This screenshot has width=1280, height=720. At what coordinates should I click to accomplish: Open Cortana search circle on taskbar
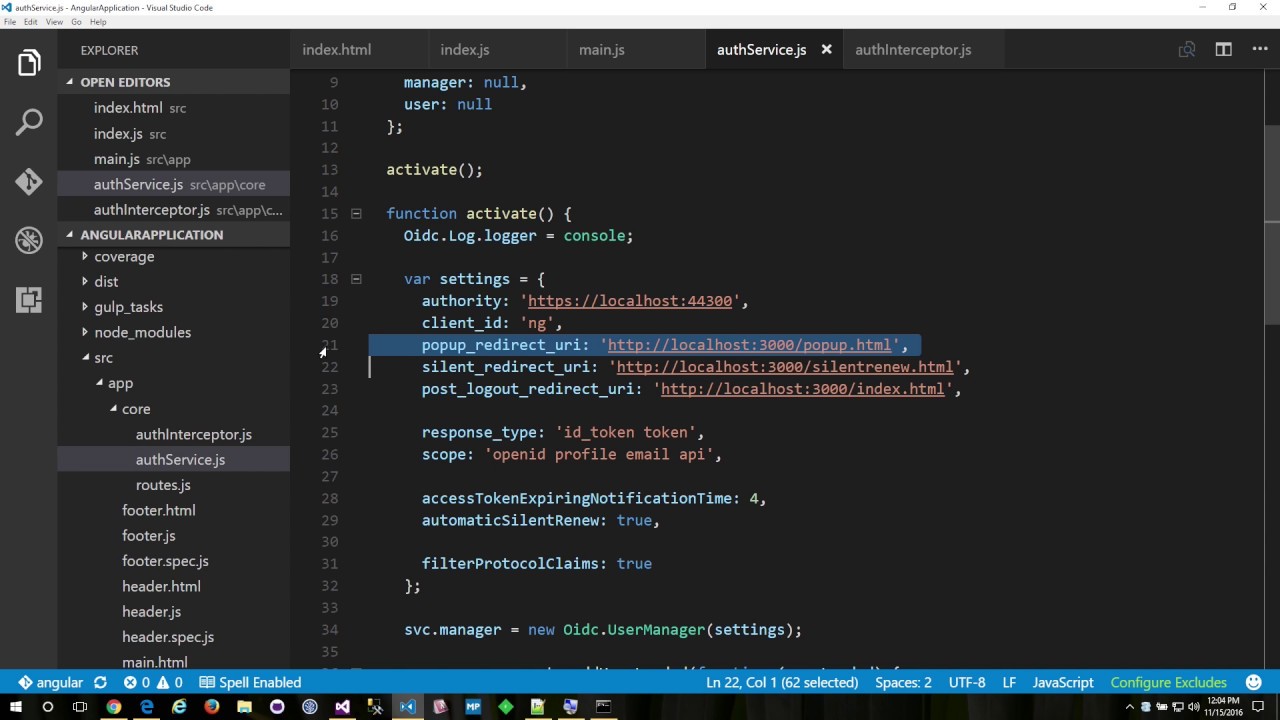[x=47, y=707]
